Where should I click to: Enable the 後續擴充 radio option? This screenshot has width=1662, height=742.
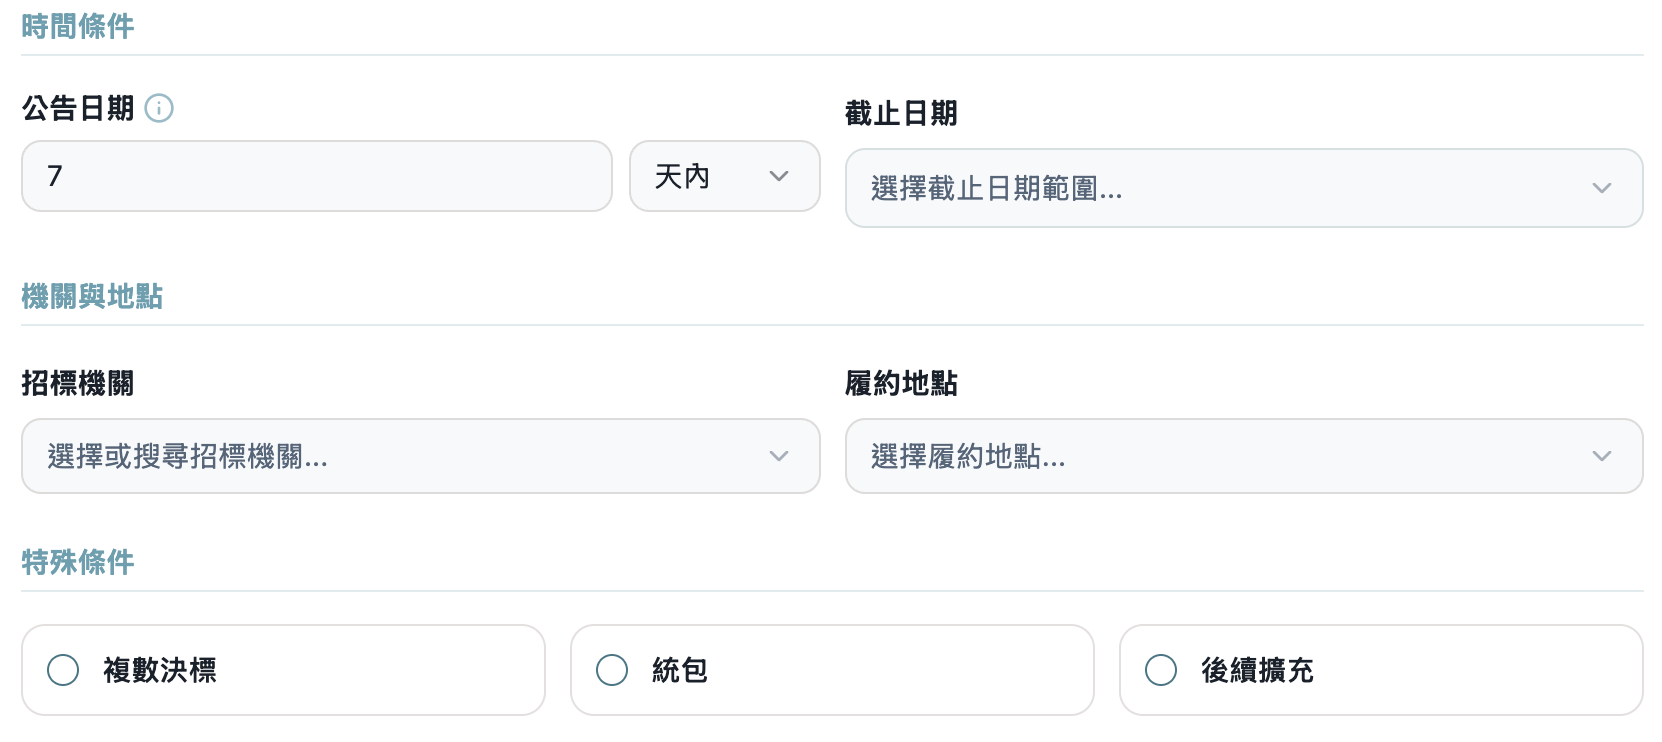pos(1161,670)
